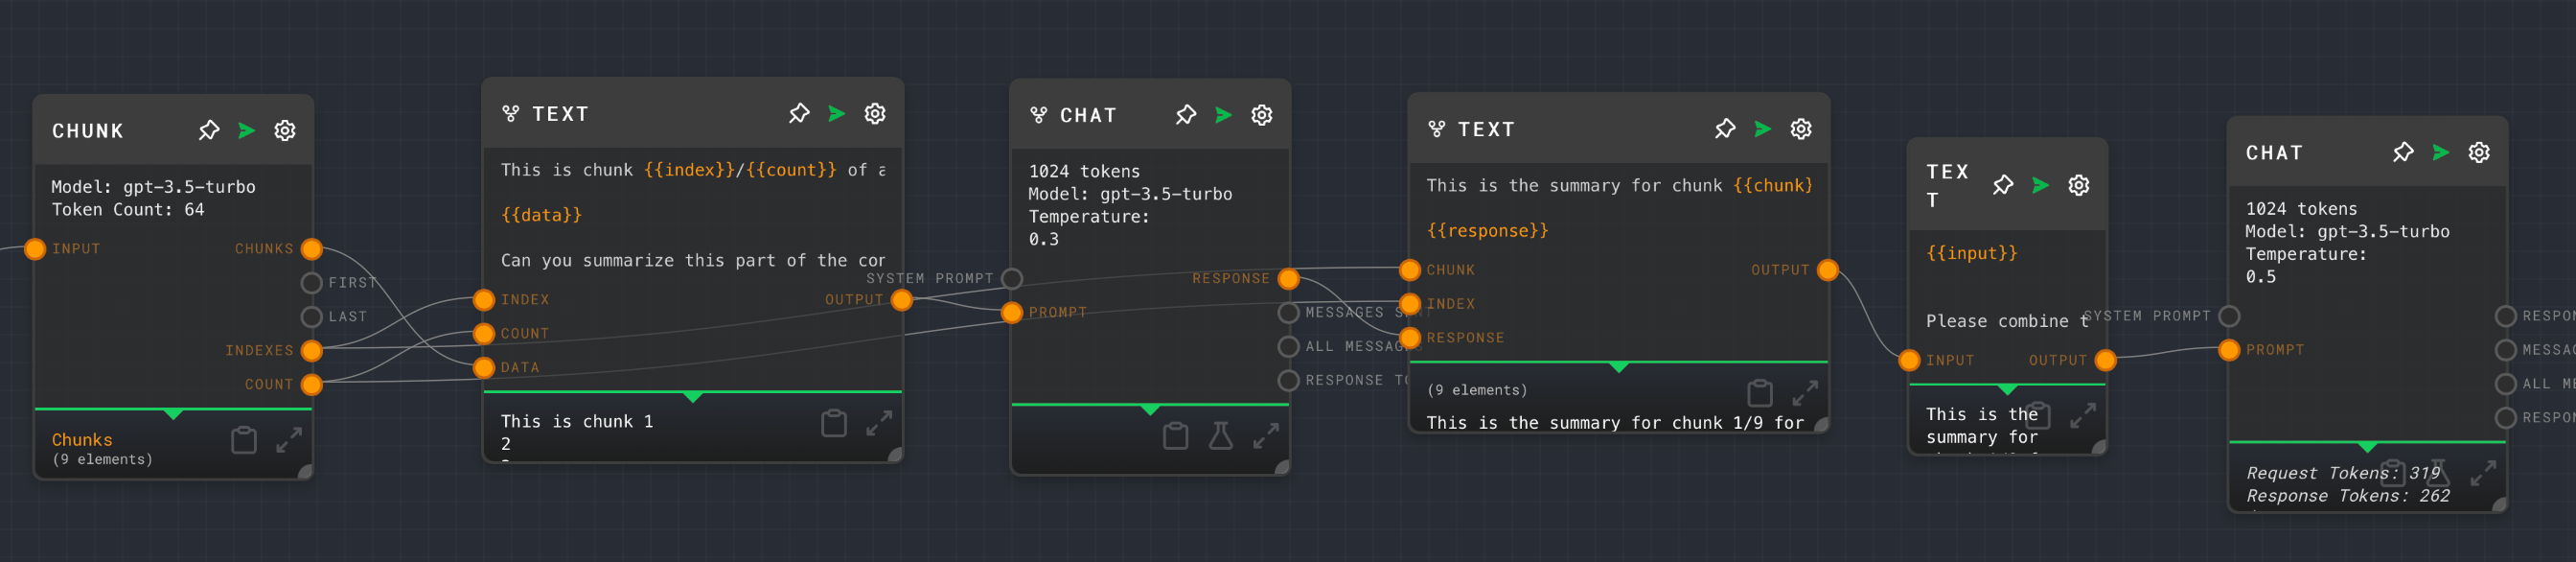The image size is (2576, 562).
Task: Click SYSTEM PROMPT port of Chat node temperature 0.3
Action: (1012, 279)
